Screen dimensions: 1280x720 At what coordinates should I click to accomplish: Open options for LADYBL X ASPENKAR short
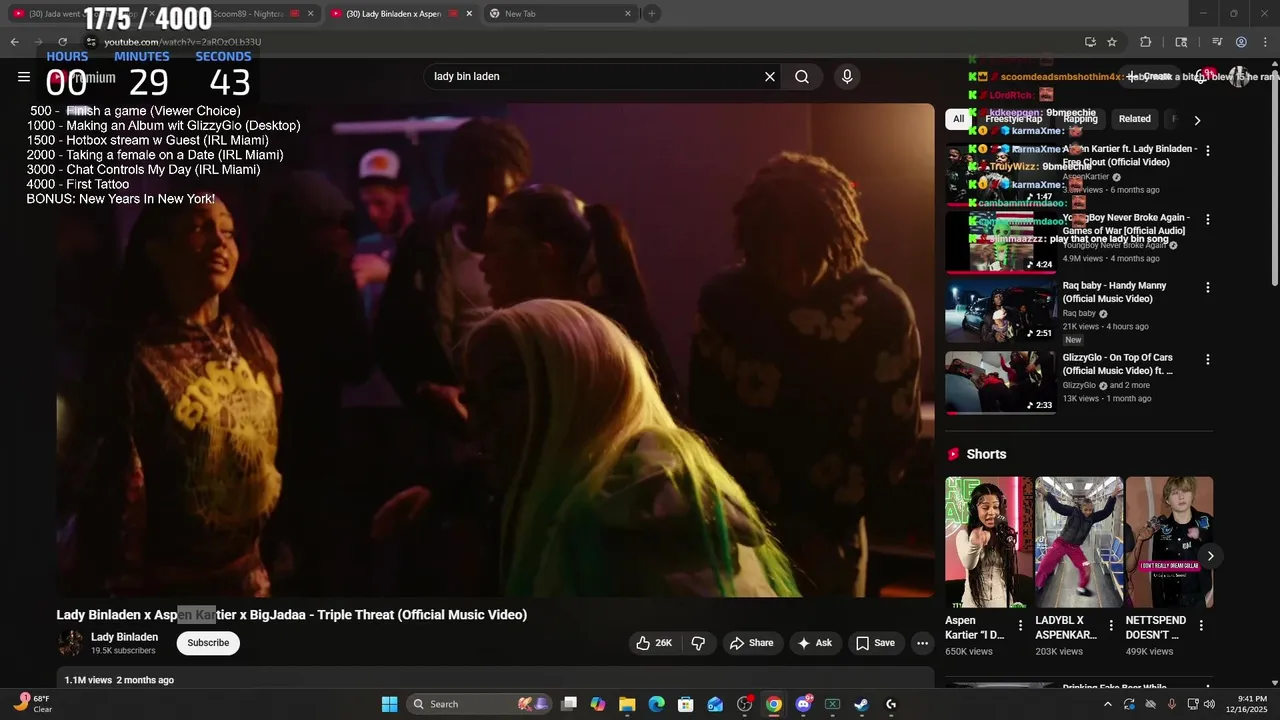point(1110,626)
